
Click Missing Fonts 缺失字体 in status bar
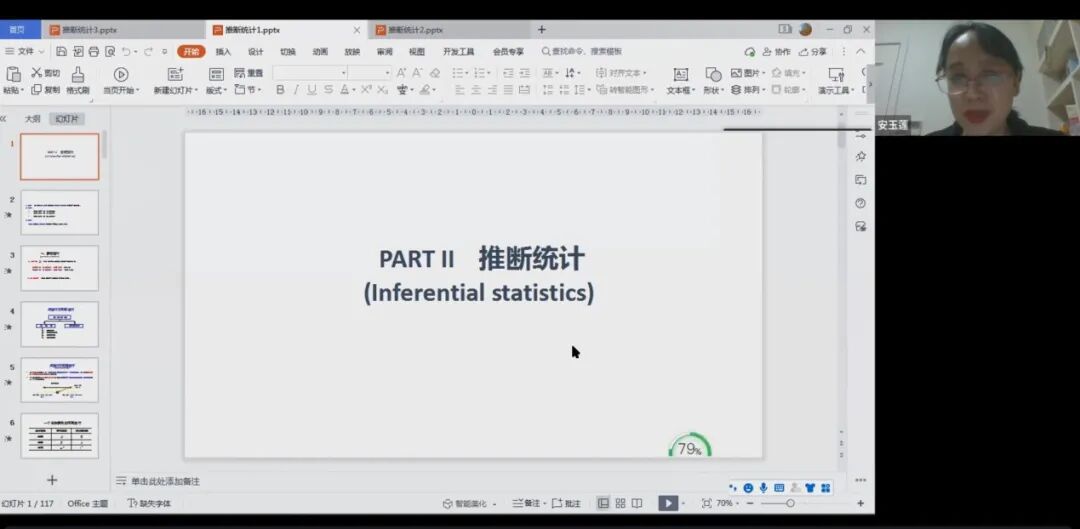(149, 504)
